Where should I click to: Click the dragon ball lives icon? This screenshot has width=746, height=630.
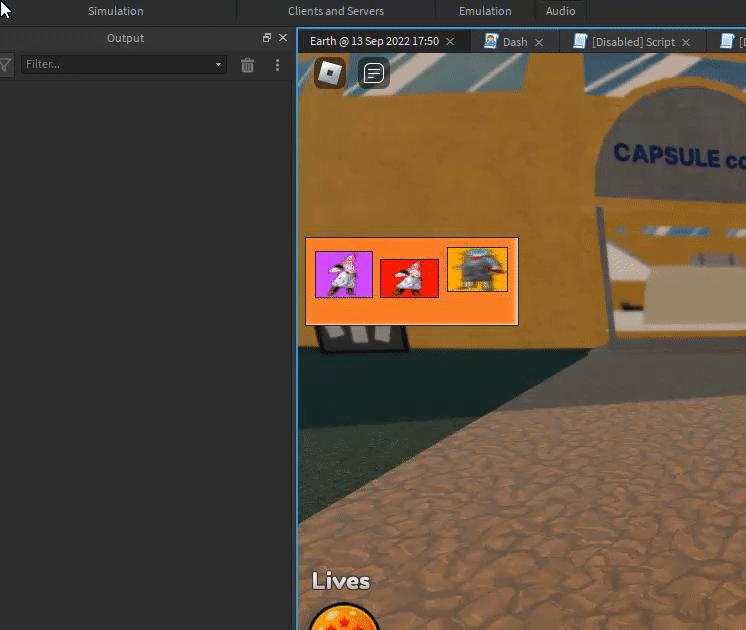point(344,617)
